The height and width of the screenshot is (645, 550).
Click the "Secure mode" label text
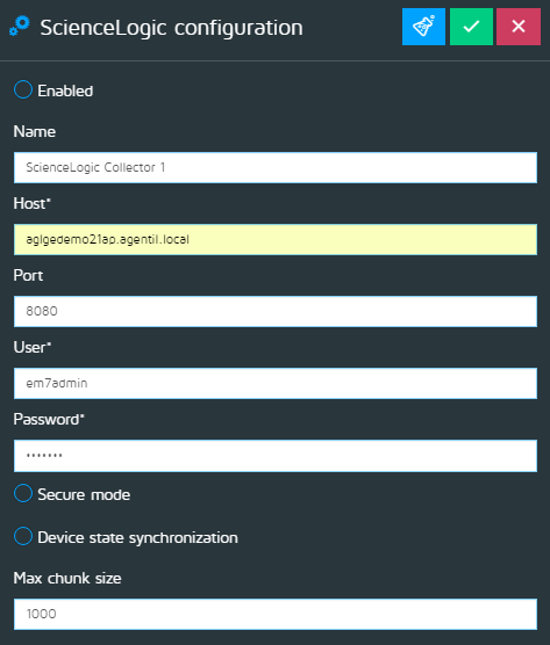(84, 494)
